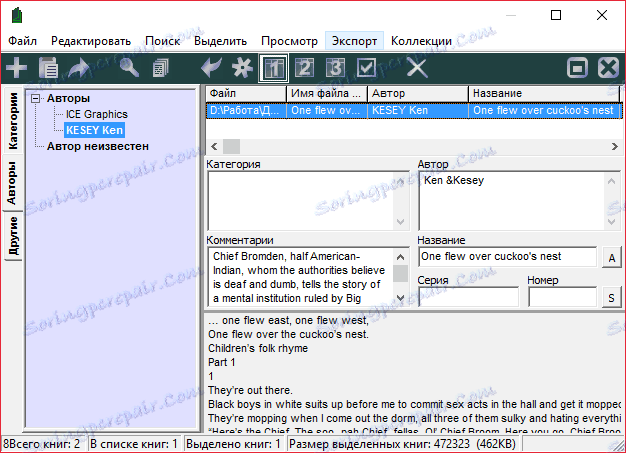The height and width of the screenshot is (453, 626).
Task: Click the Серия series input field
Action: click(x=469, y=297)
